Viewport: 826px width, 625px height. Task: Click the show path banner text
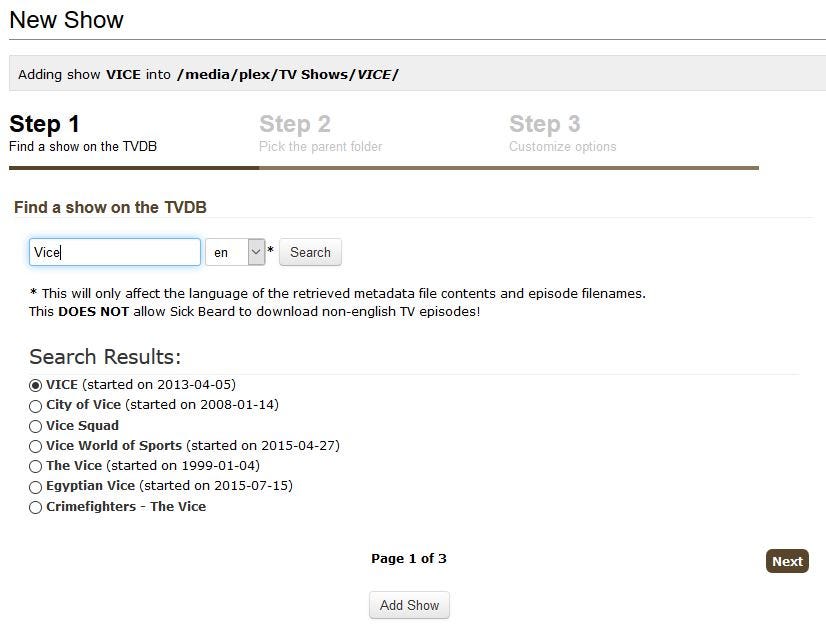208,74
